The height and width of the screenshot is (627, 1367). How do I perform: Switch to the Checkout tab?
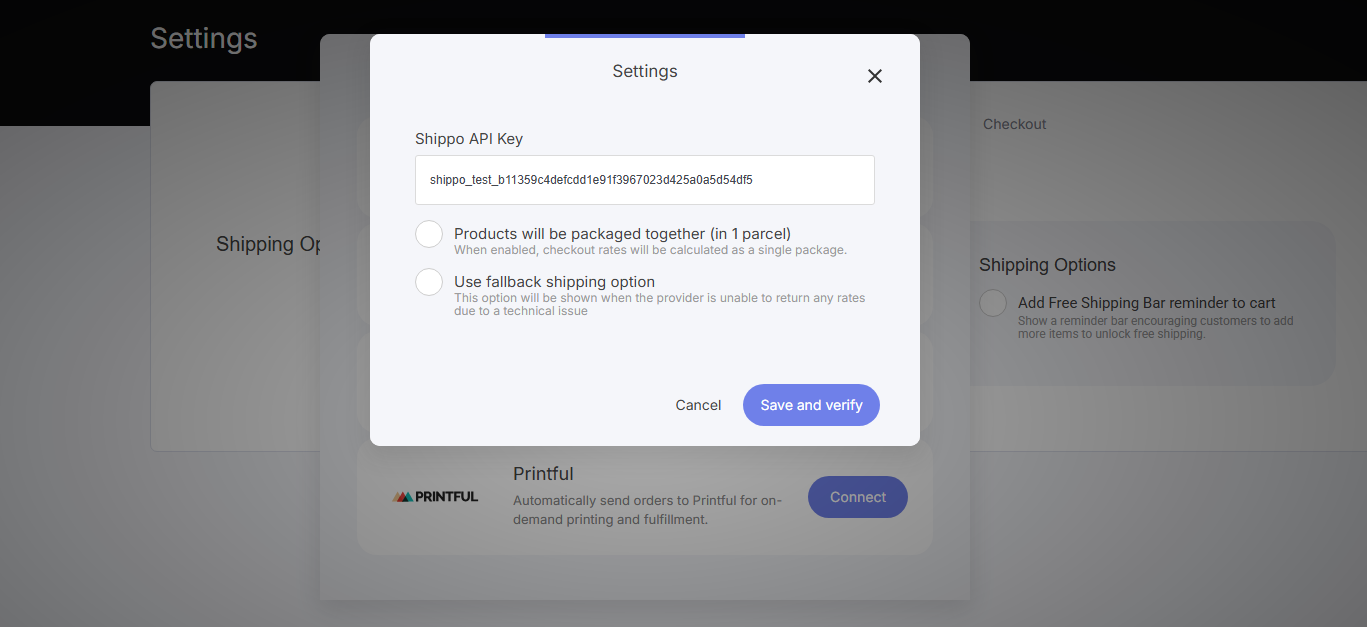tap(1014, 124)
